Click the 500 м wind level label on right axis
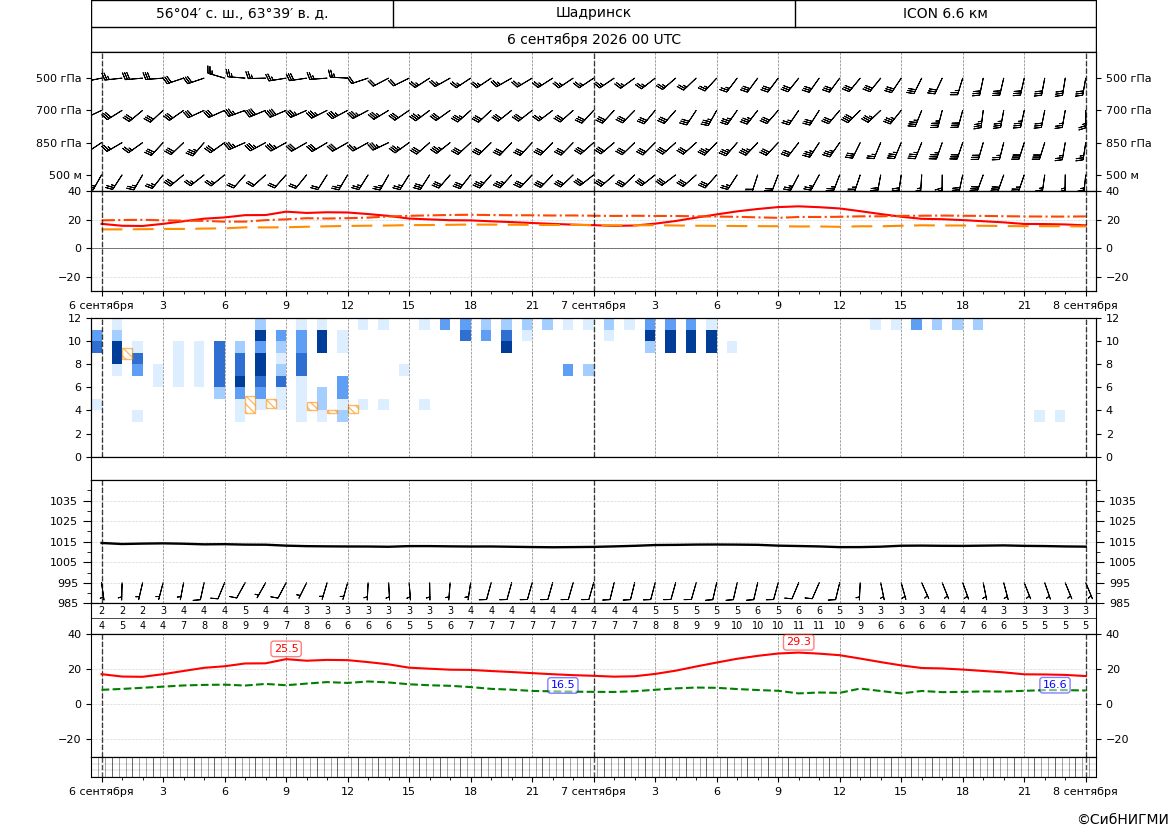The height and width of the screenshot is (827, 1169). tap(1122, 175)
